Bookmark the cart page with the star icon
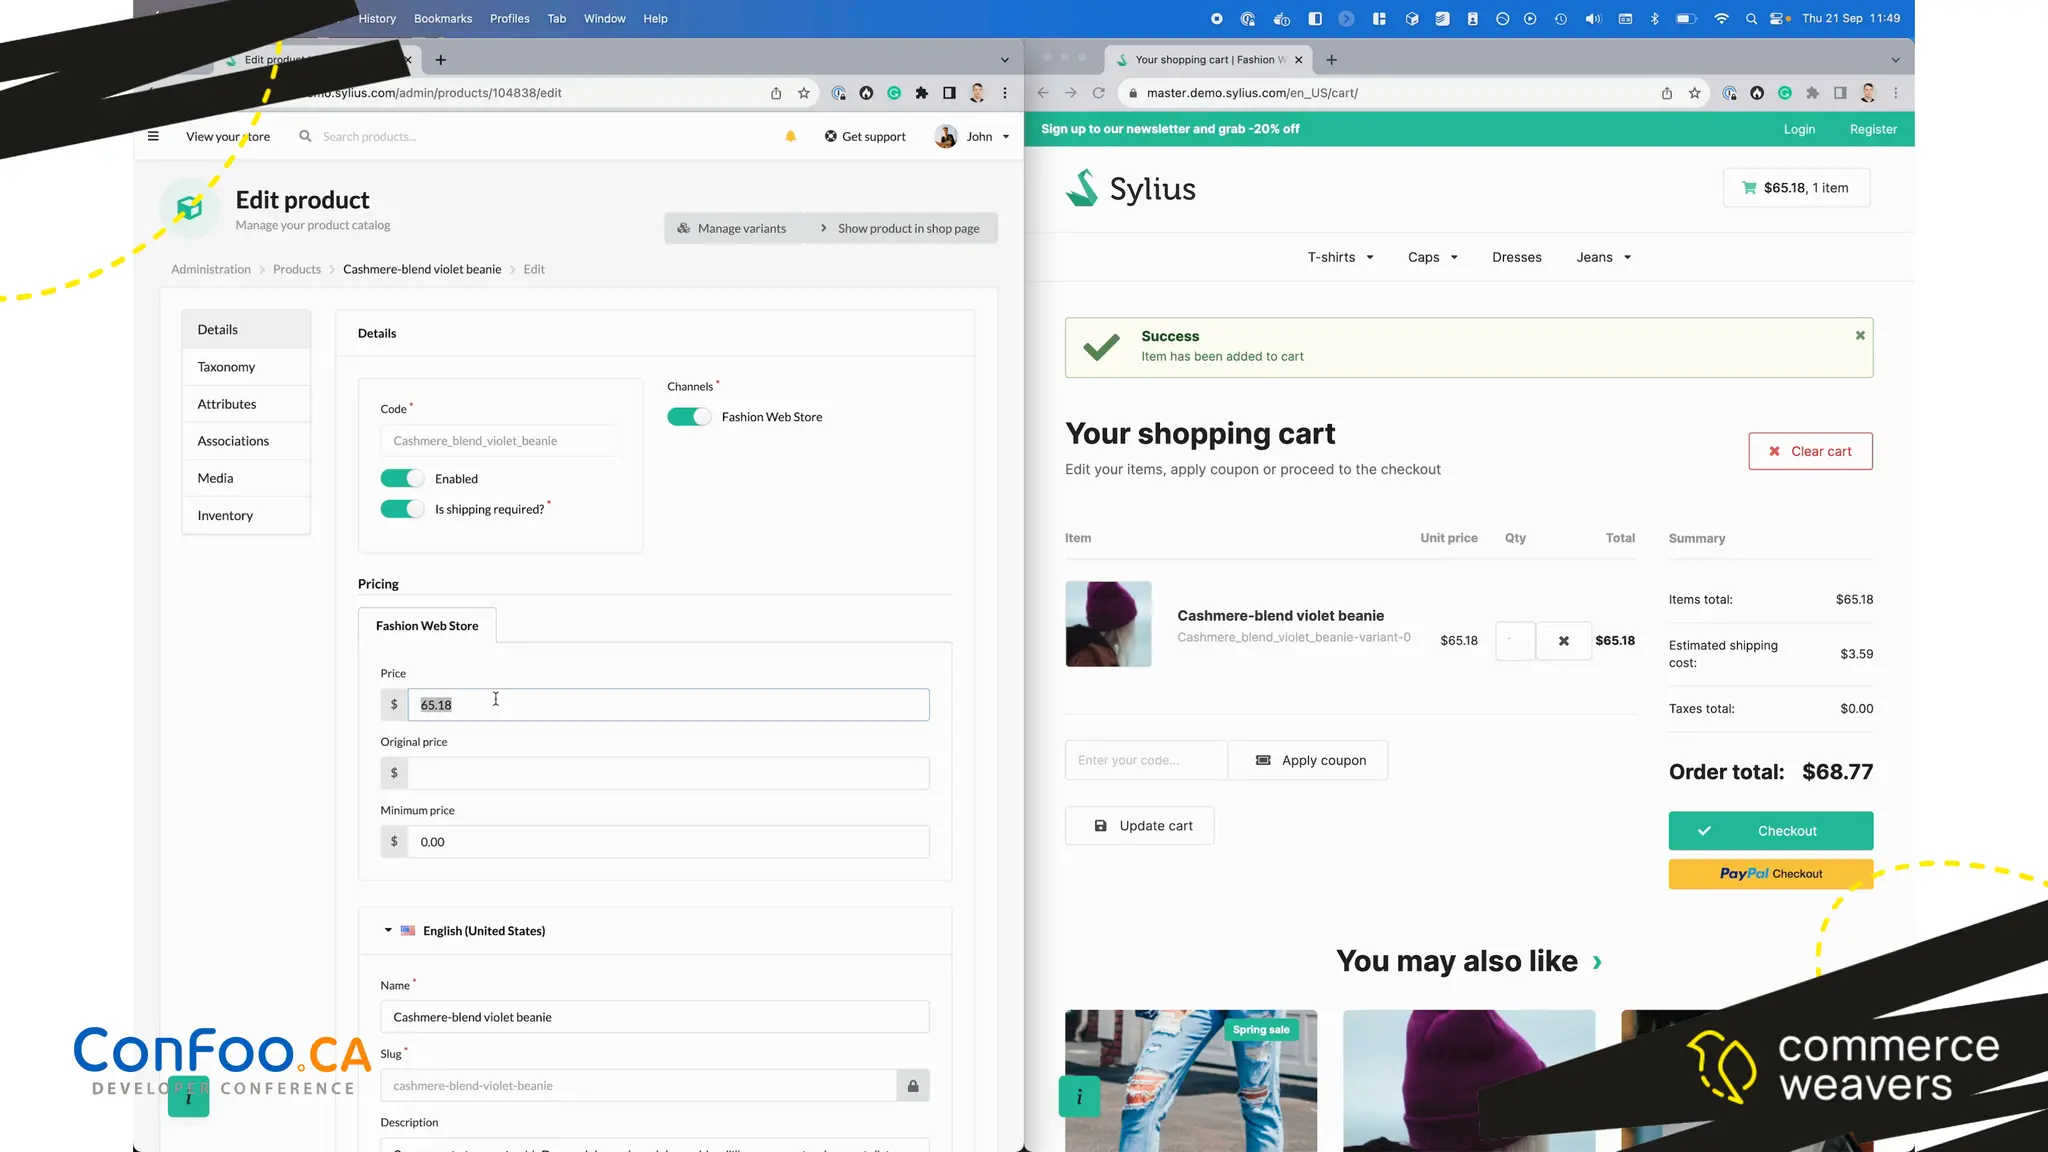Viewport: 2048px width, 1152px height. point(1694,93)
